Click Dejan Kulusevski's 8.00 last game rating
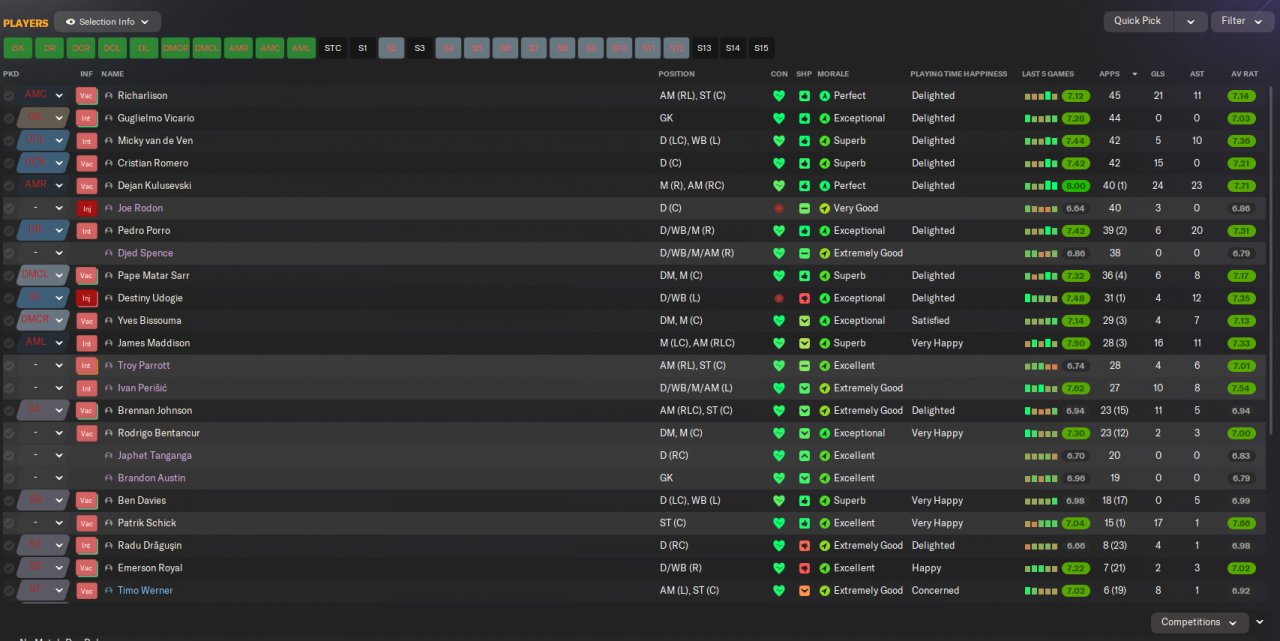Screen dimensions: 1280x641 point(1075,186)
